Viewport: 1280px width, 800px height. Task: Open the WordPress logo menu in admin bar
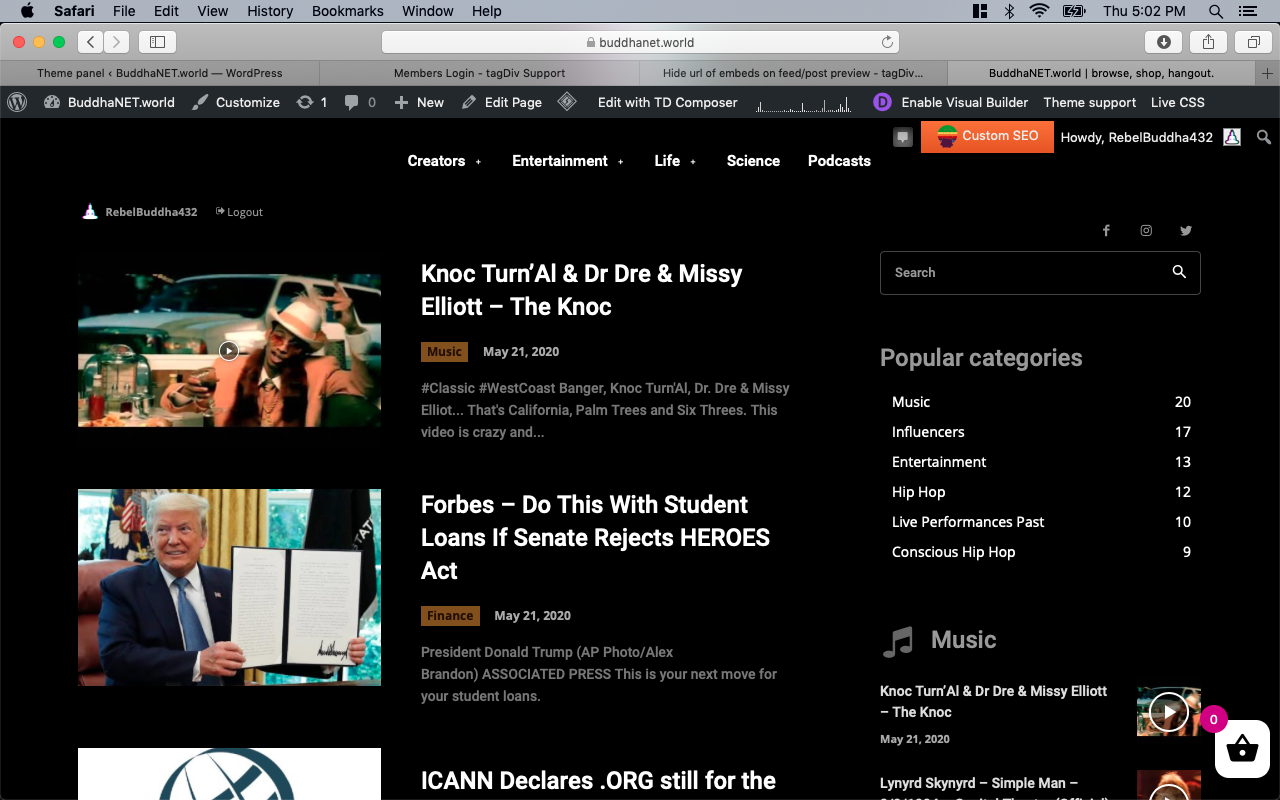pyautogui.click(x=17, y=102)
